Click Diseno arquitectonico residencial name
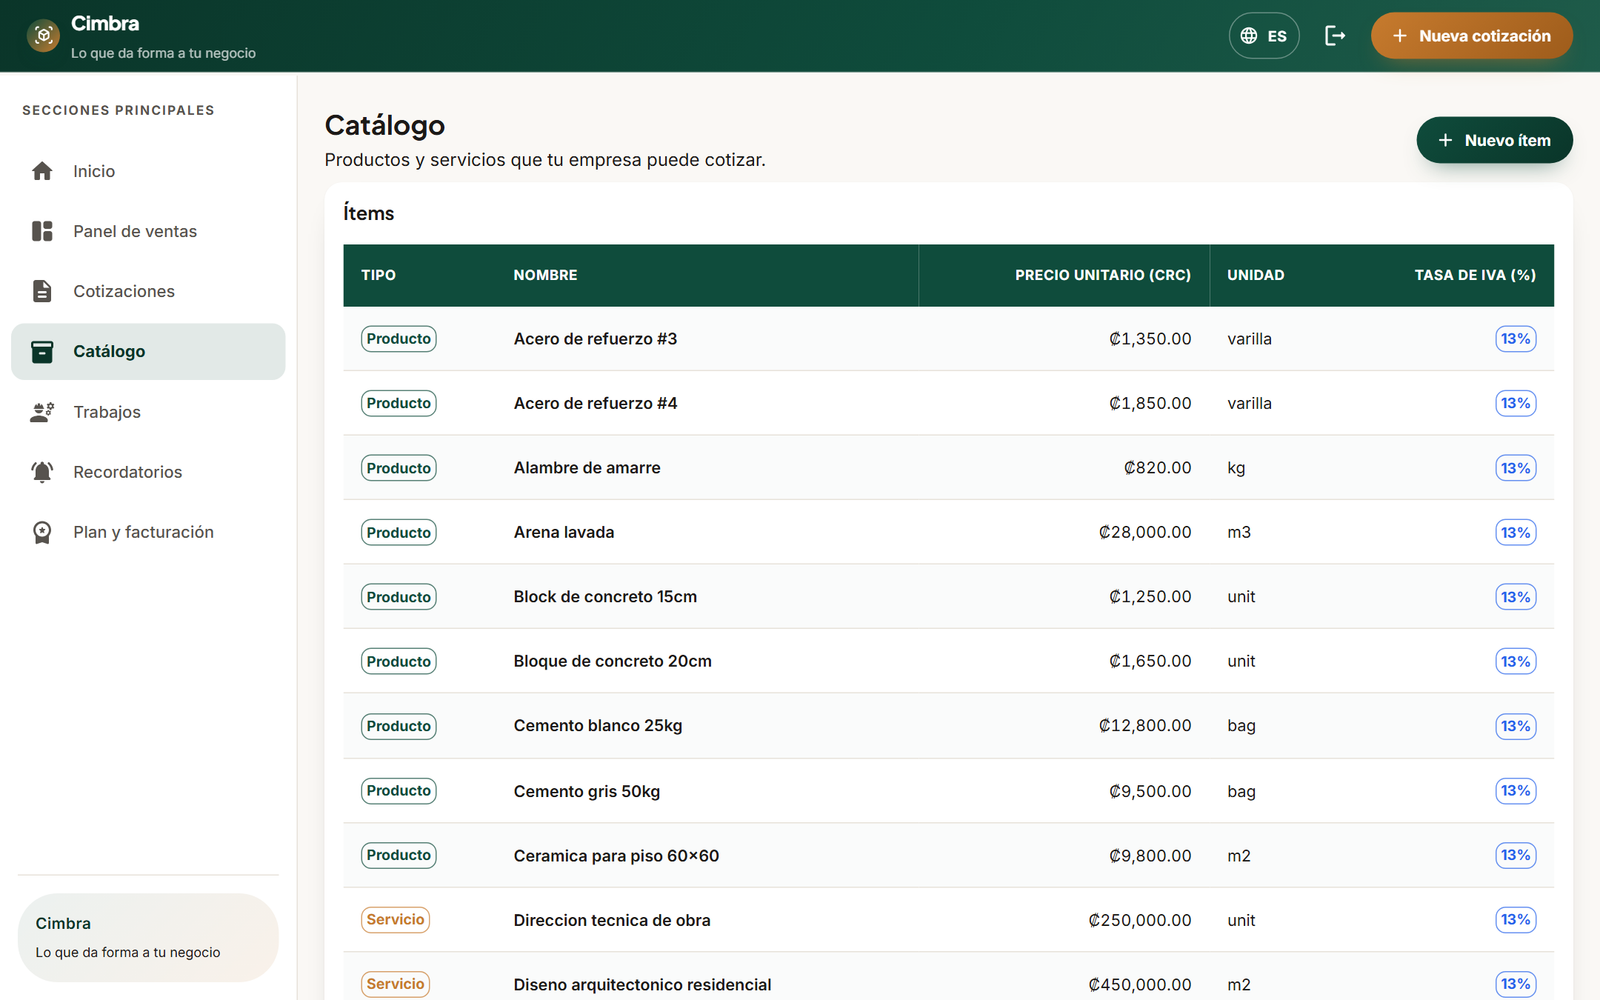The width and height of the screenshot is (1600, 1000). [x=642, y=985]
